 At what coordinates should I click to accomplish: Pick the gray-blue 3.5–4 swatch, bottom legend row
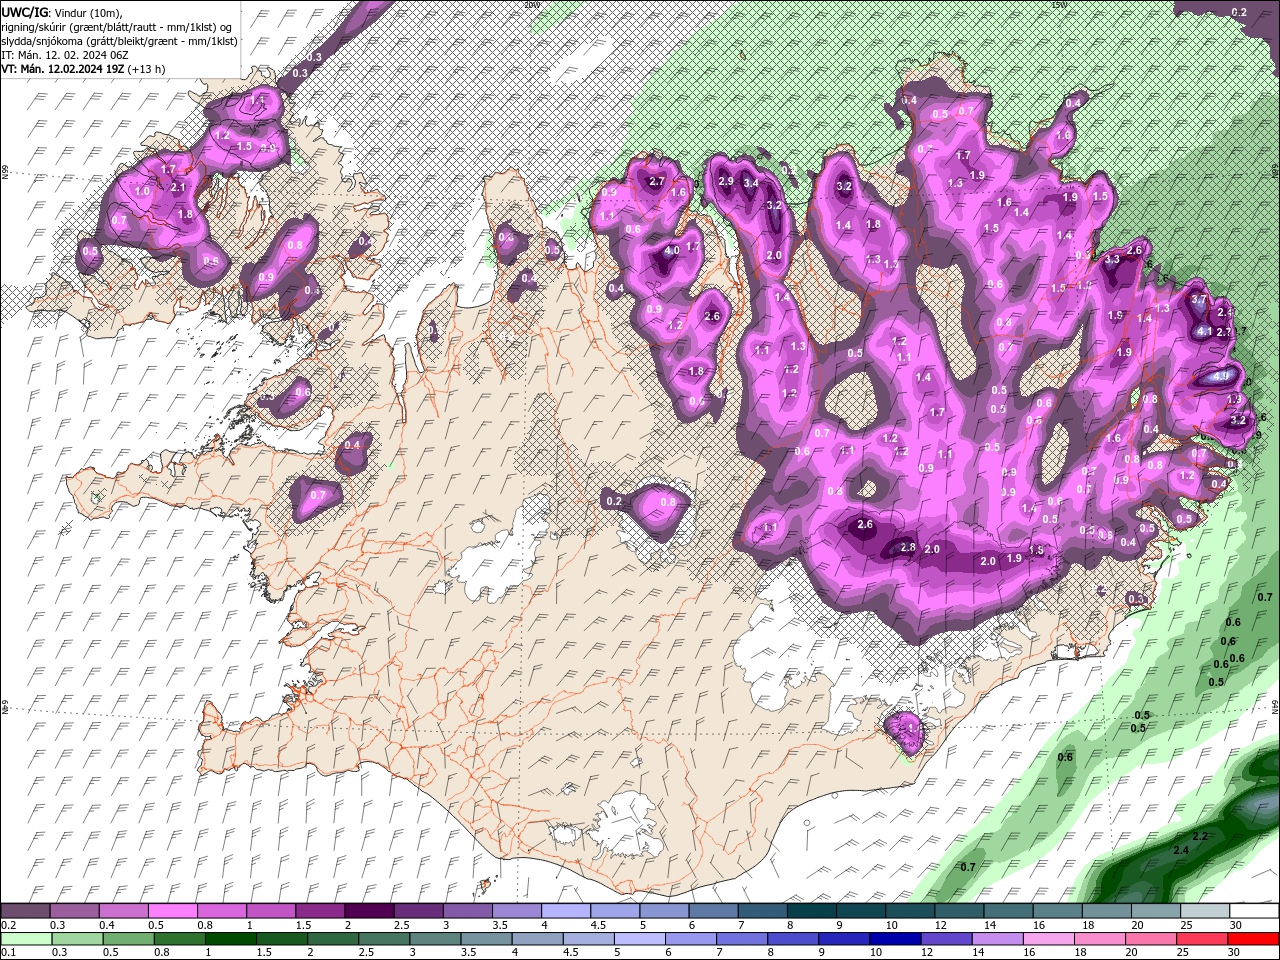pos(486,939)
